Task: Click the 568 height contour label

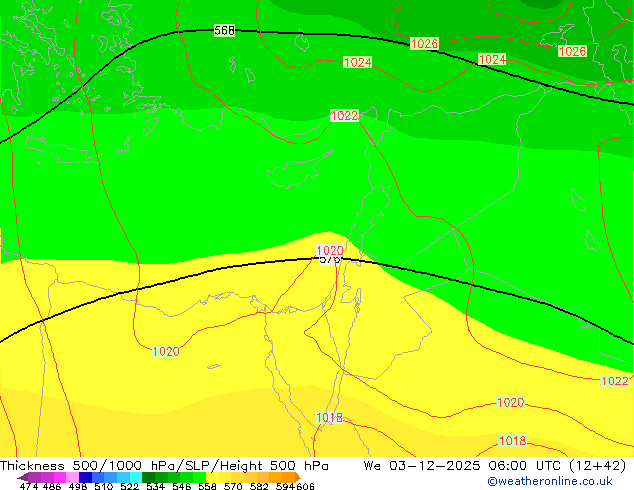Action: [224, 30]
